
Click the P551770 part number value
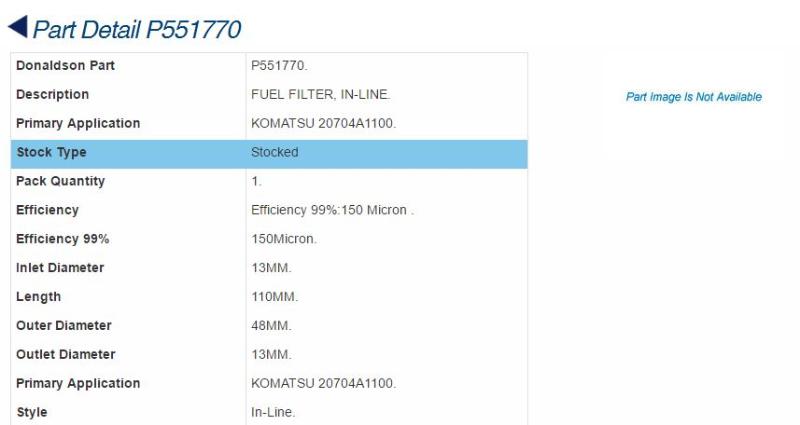[279, 65]
